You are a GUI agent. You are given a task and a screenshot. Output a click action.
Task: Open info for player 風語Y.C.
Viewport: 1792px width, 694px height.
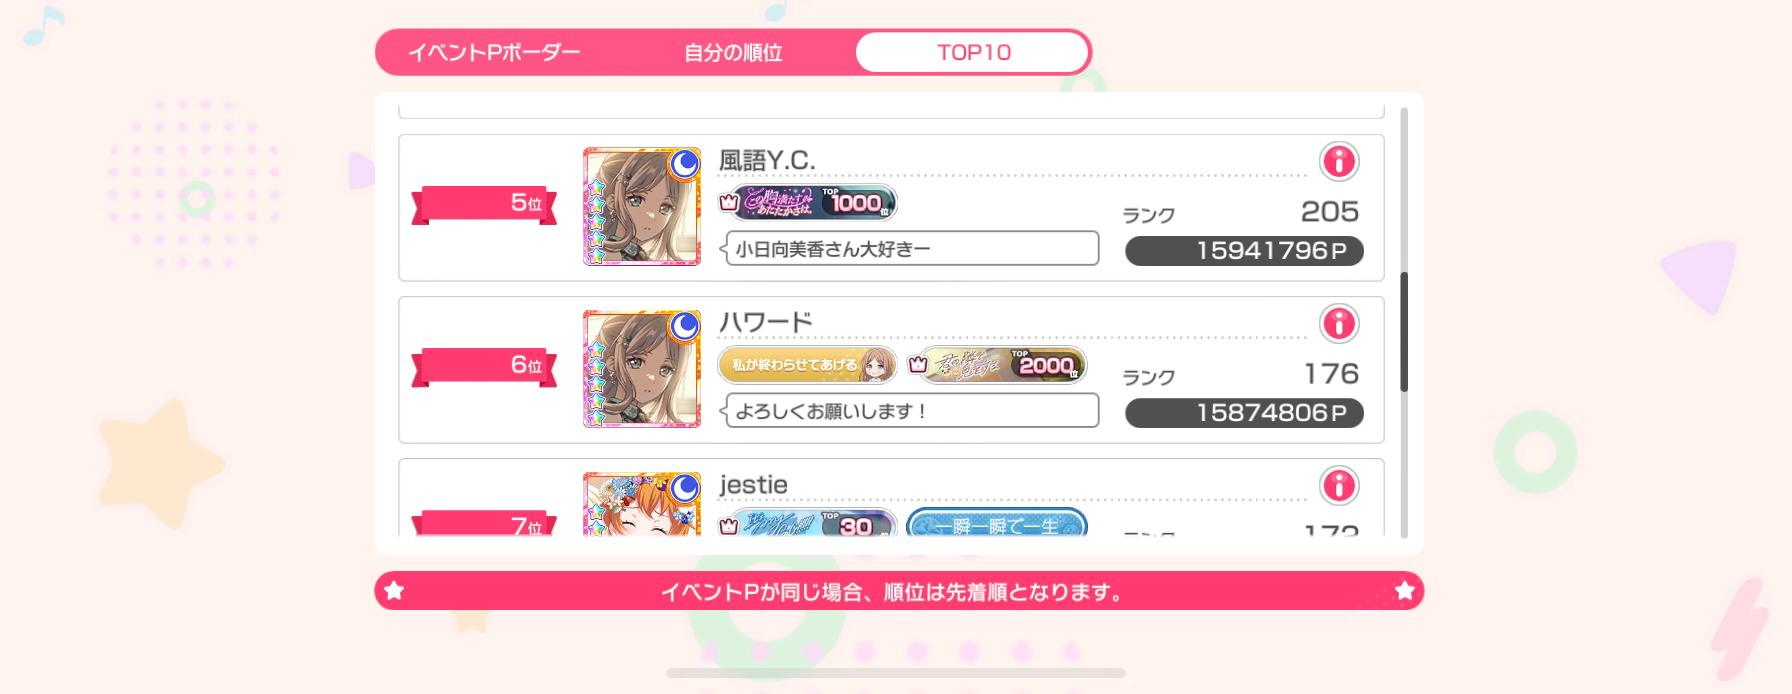click(x=1339, y=161)
